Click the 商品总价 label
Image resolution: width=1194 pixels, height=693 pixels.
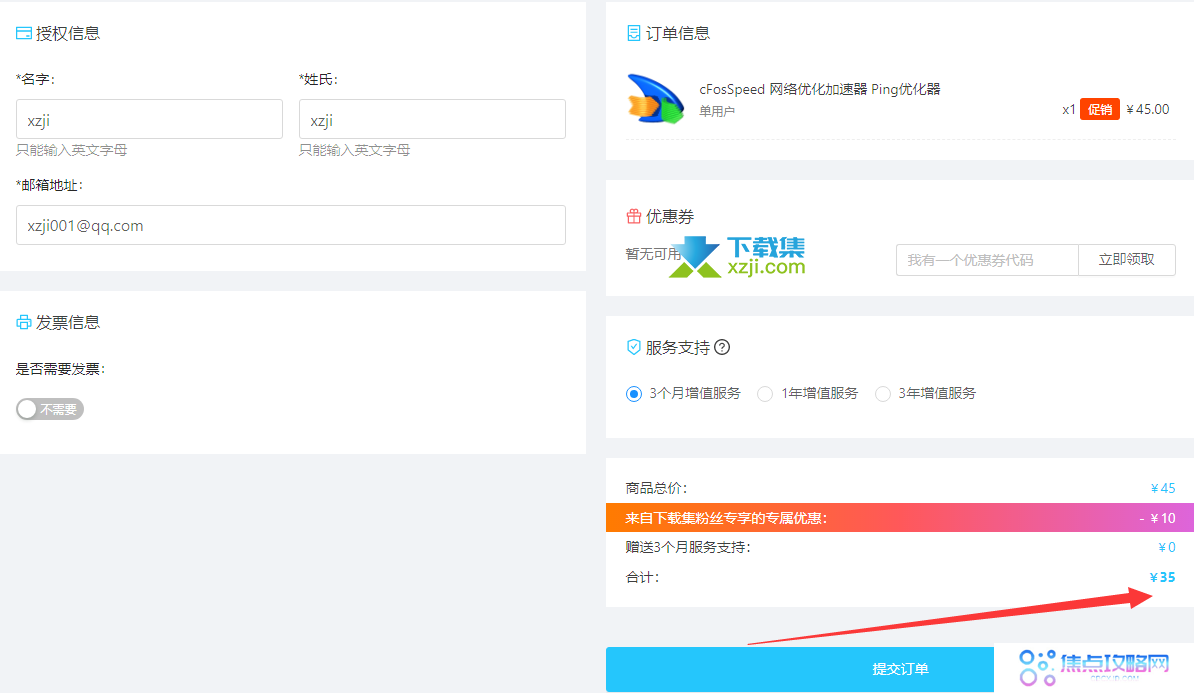click(x=656, y=488)
